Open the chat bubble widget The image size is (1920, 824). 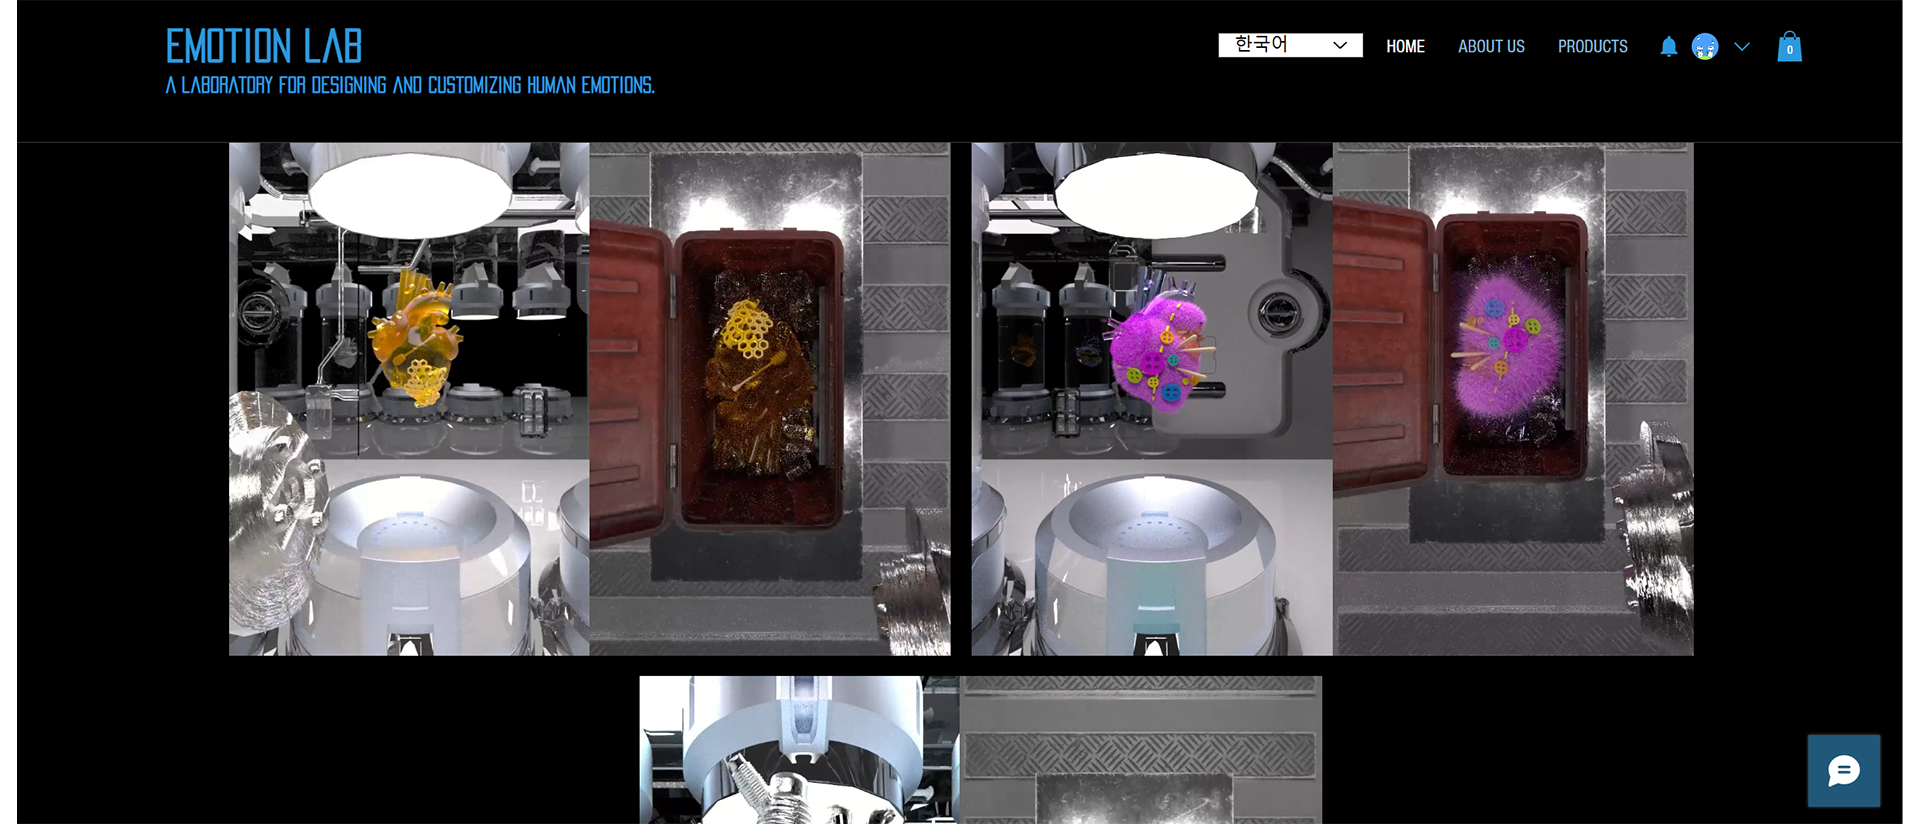pyautogui.click(x=1843, y=770)
